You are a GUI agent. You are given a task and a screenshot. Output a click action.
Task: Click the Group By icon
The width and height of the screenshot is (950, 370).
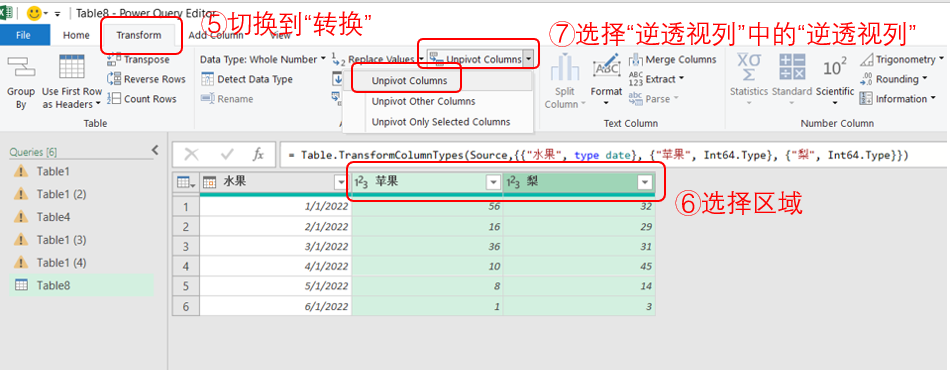[x=21, y=68]
